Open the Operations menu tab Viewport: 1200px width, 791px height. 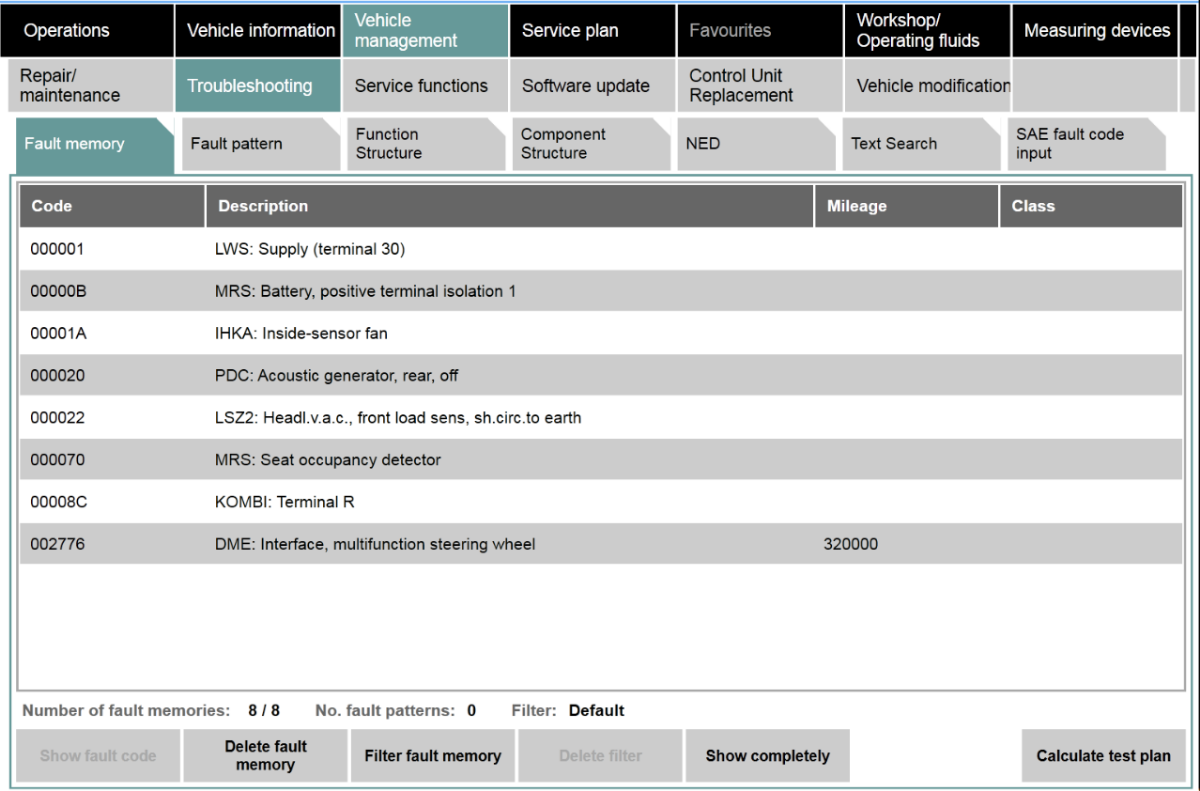point(87,30)
